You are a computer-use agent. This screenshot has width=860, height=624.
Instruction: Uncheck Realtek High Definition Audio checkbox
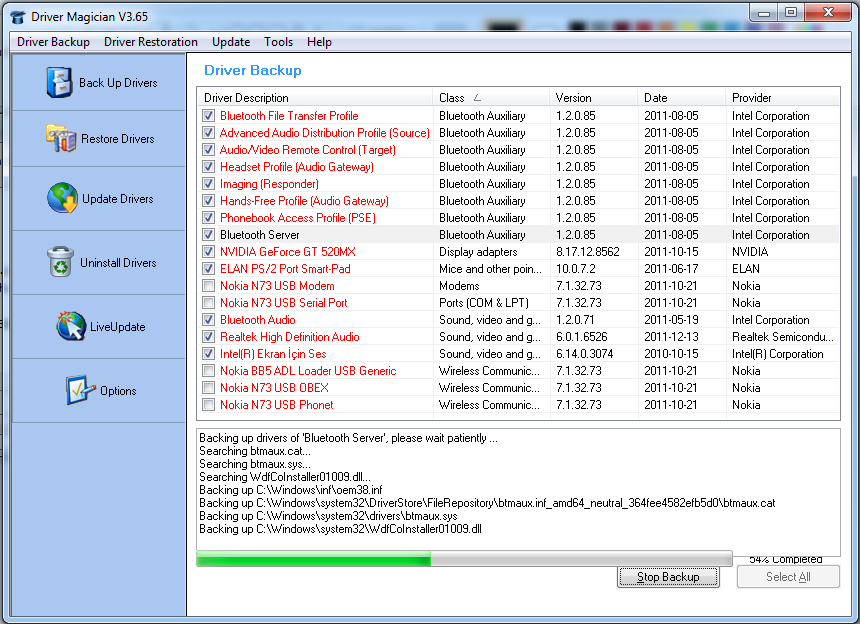[x=208, y=337]
